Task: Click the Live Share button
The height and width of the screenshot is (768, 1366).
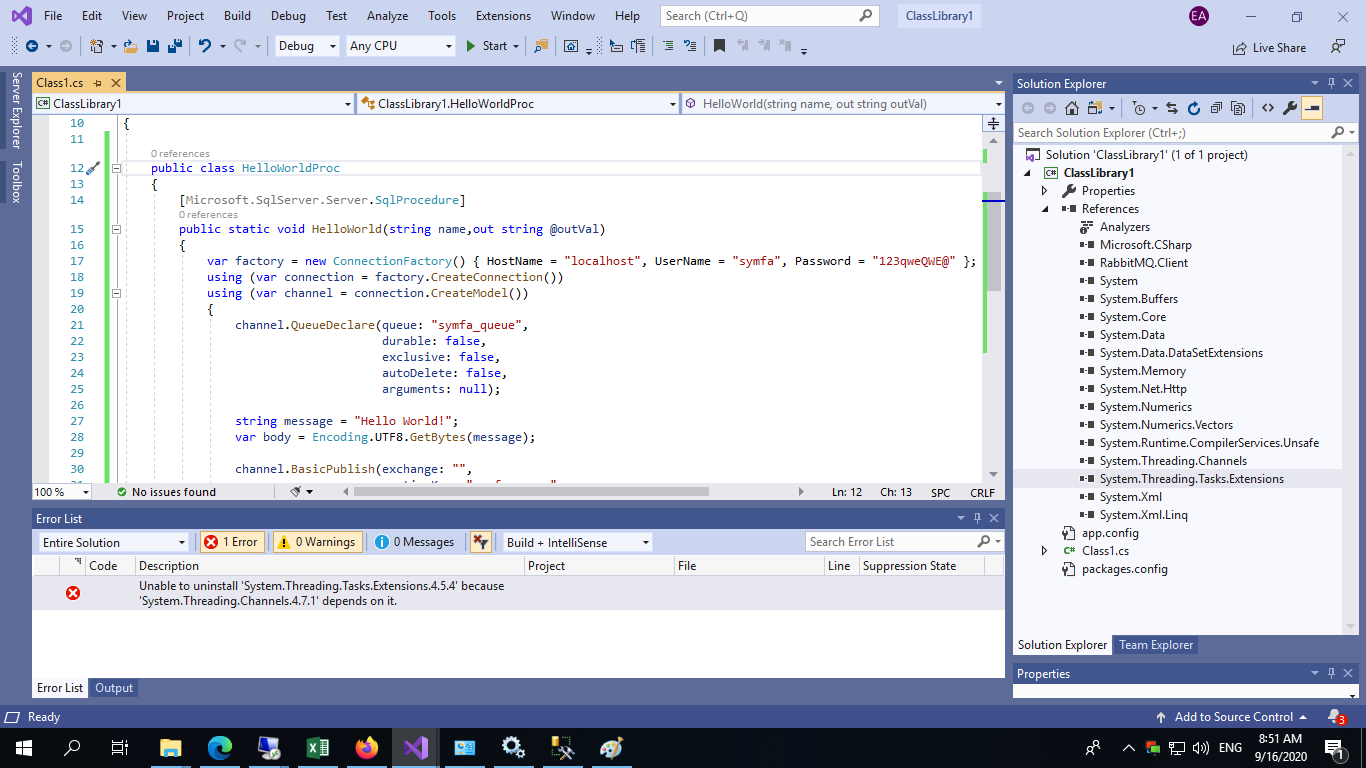Action: pyautogui.click(x=1270, y=47)
